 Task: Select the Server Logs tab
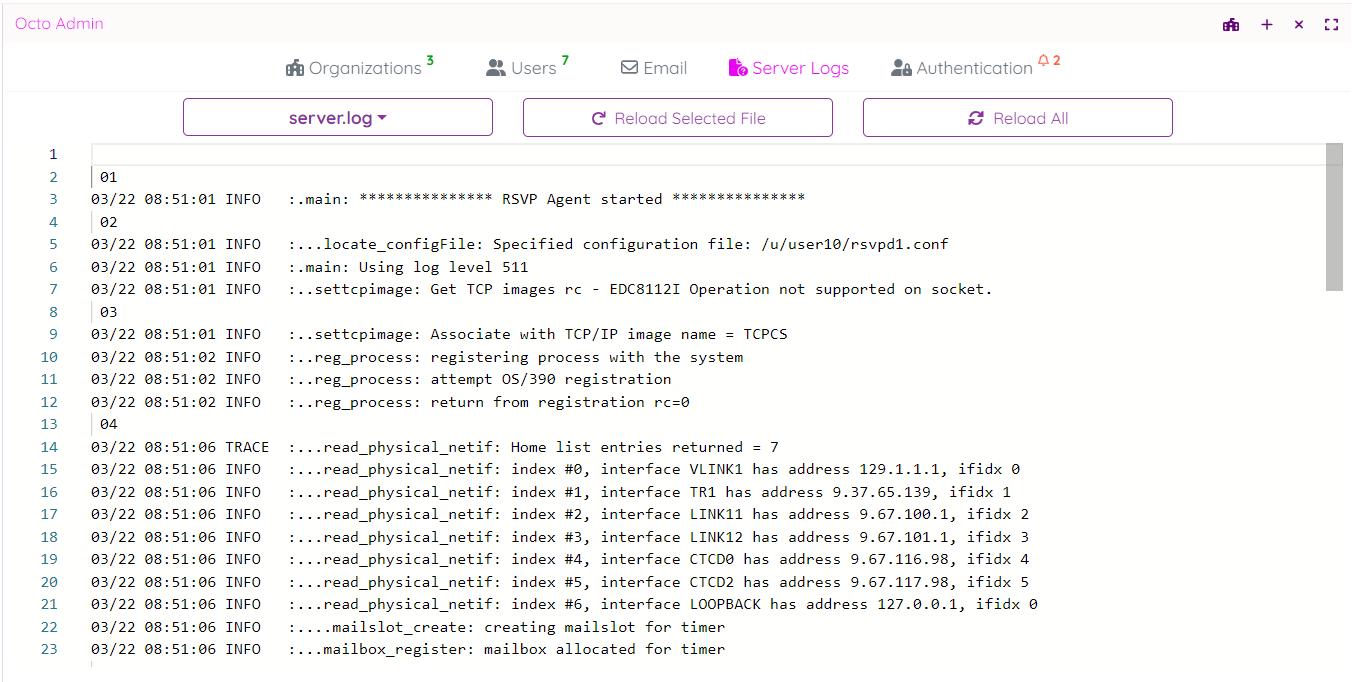point(799,68)
